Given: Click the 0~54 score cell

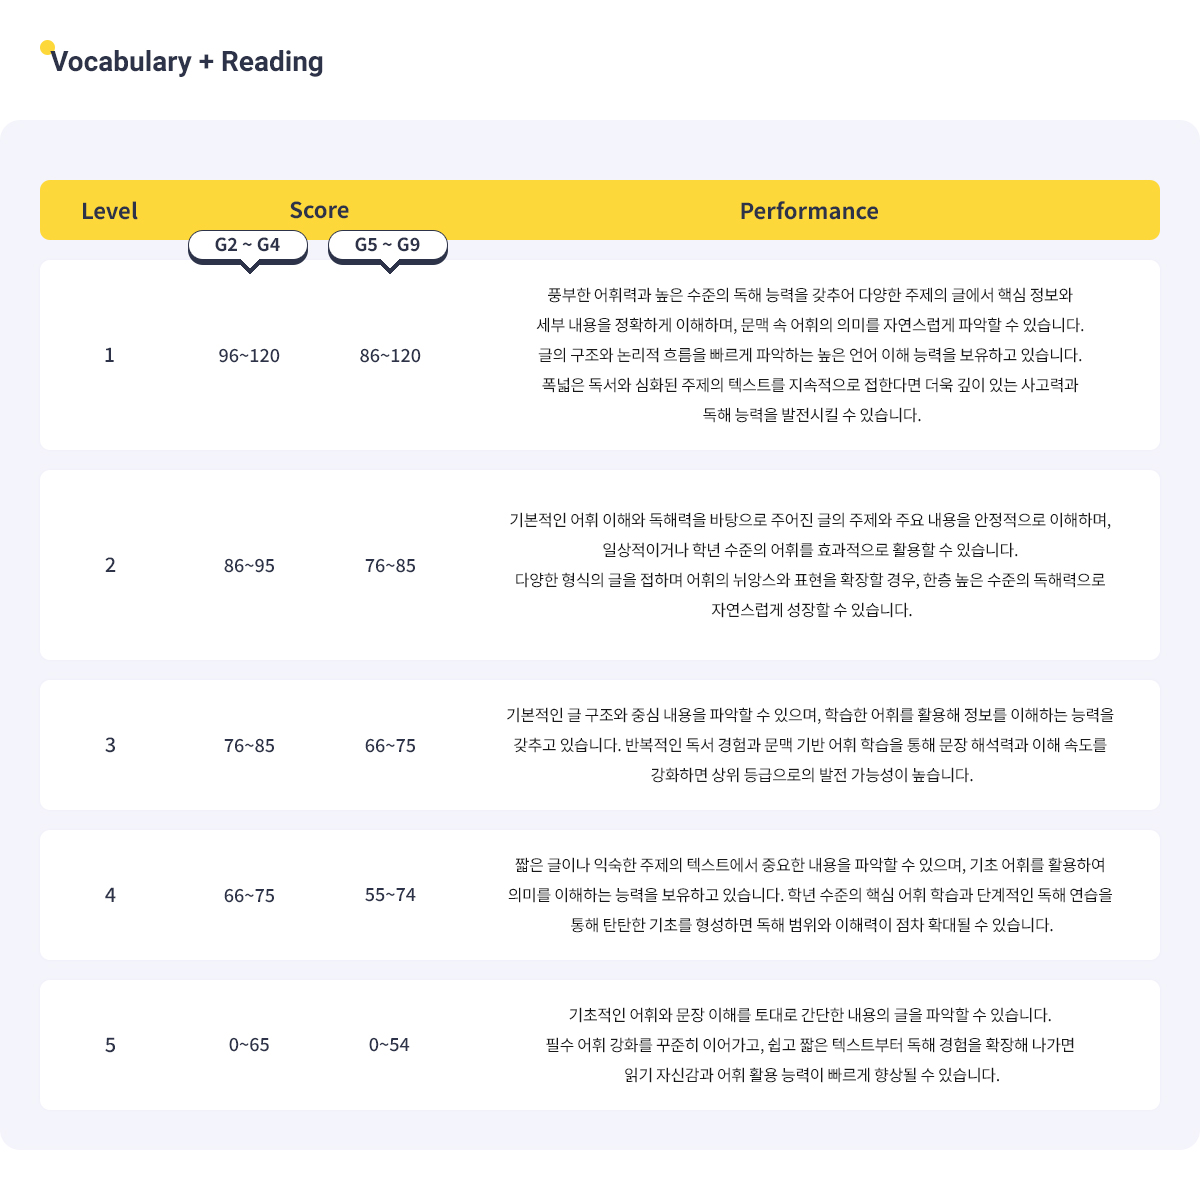Looking at the screenshot, I should coord(389,1045).
